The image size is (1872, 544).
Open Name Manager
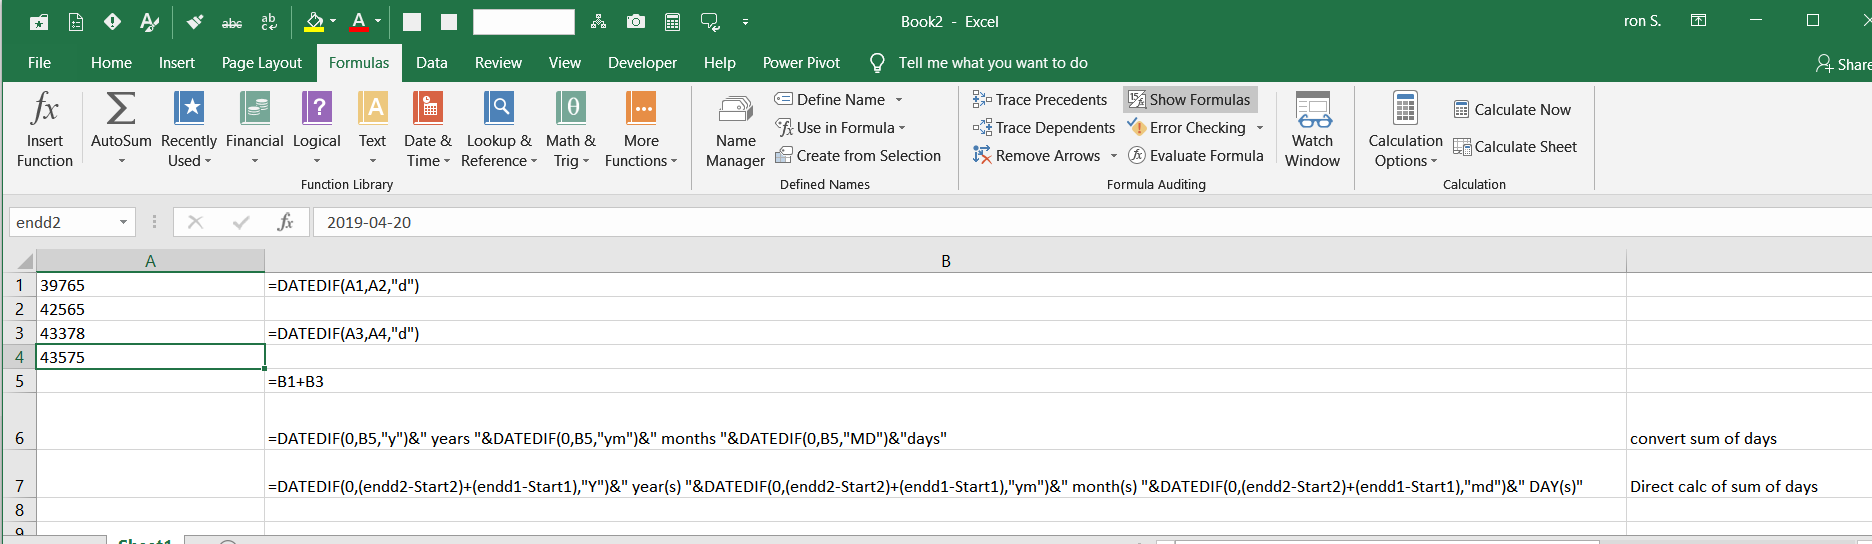pos(735,130)
